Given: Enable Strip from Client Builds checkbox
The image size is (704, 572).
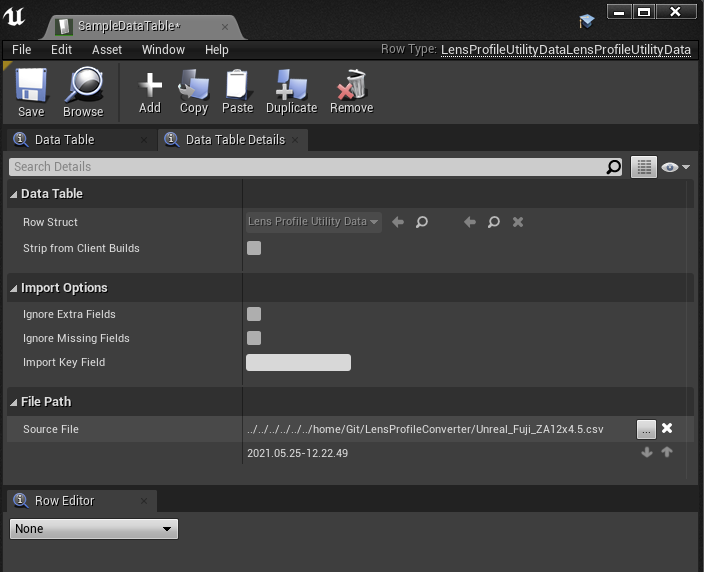Looking at the screenshot, I should pyautogui.click(x=254, y=248).
